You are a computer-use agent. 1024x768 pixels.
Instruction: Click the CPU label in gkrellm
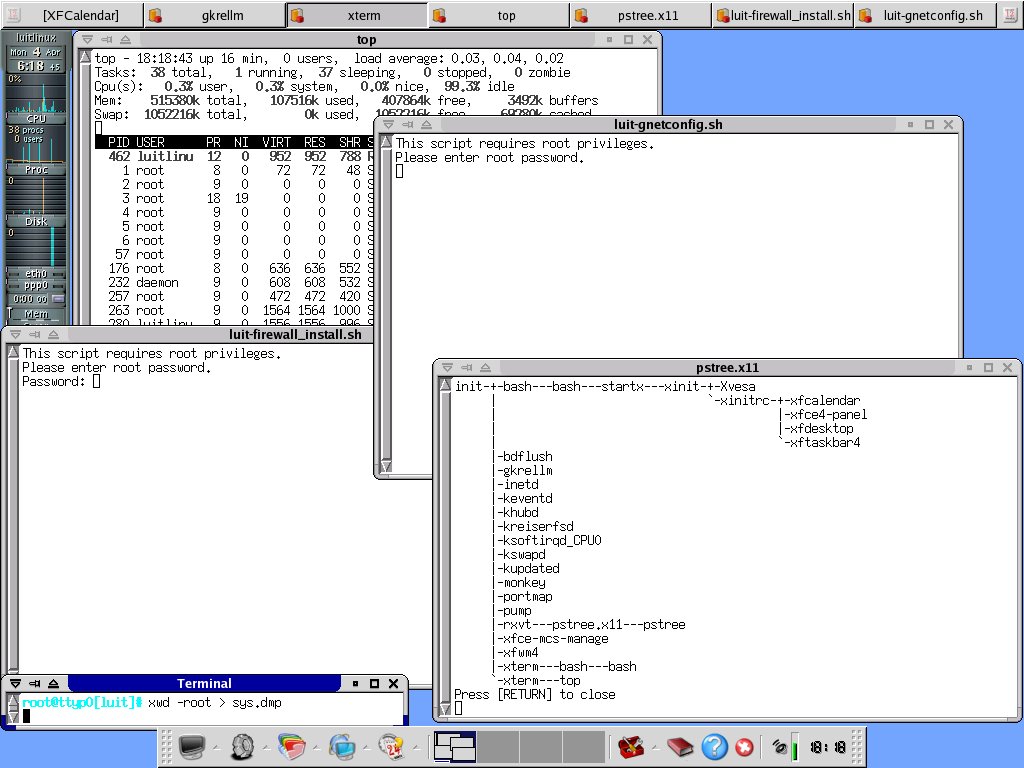coord(36,119)
